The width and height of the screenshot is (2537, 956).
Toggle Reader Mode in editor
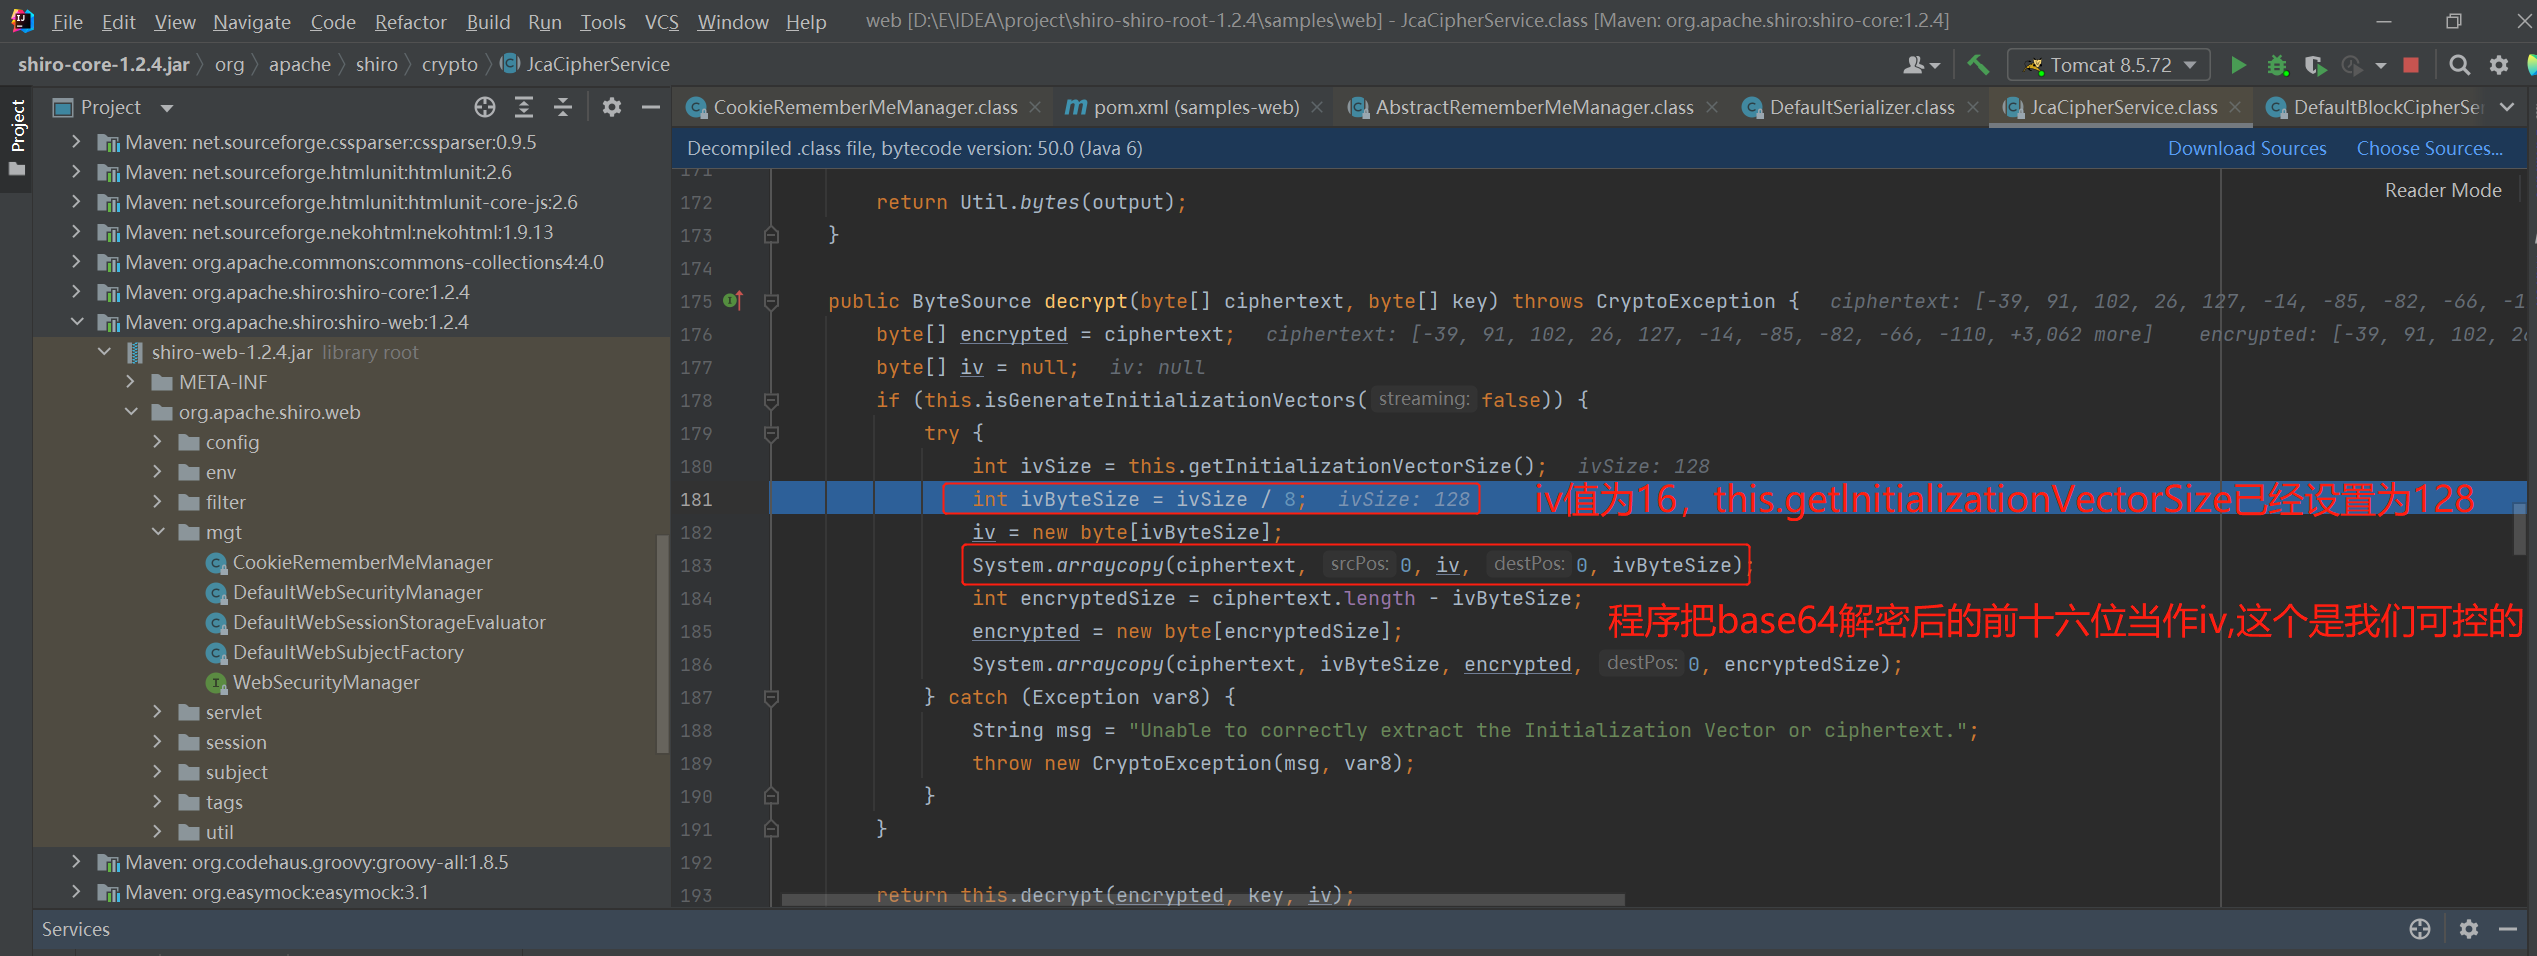pyautogui.click(x=2442, y=190)
